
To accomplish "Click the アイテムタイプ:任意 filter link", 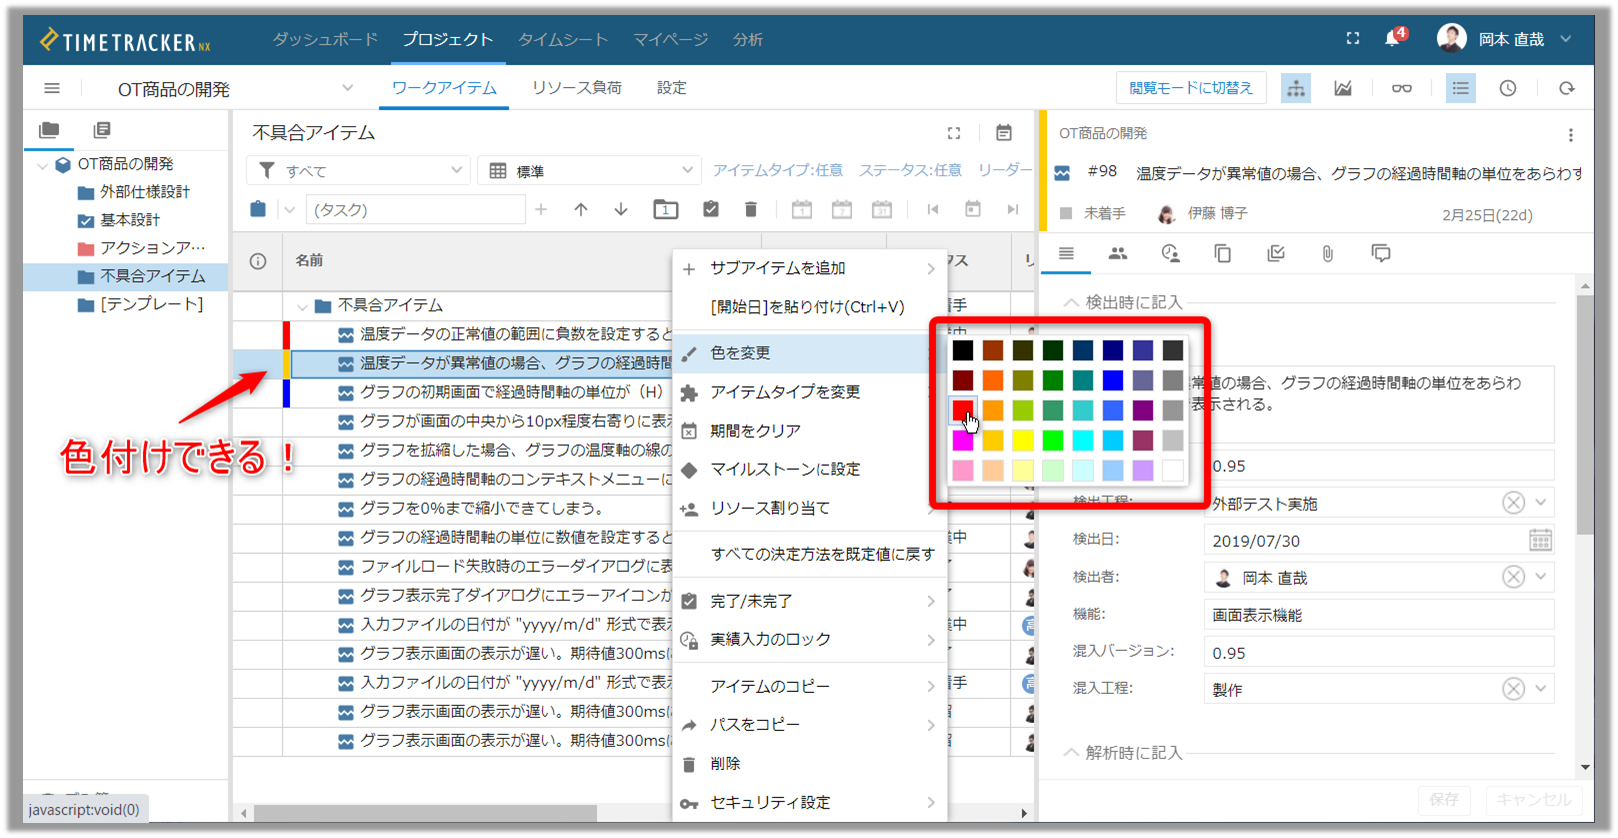I will pyautogui.click(x=777, y=171).
